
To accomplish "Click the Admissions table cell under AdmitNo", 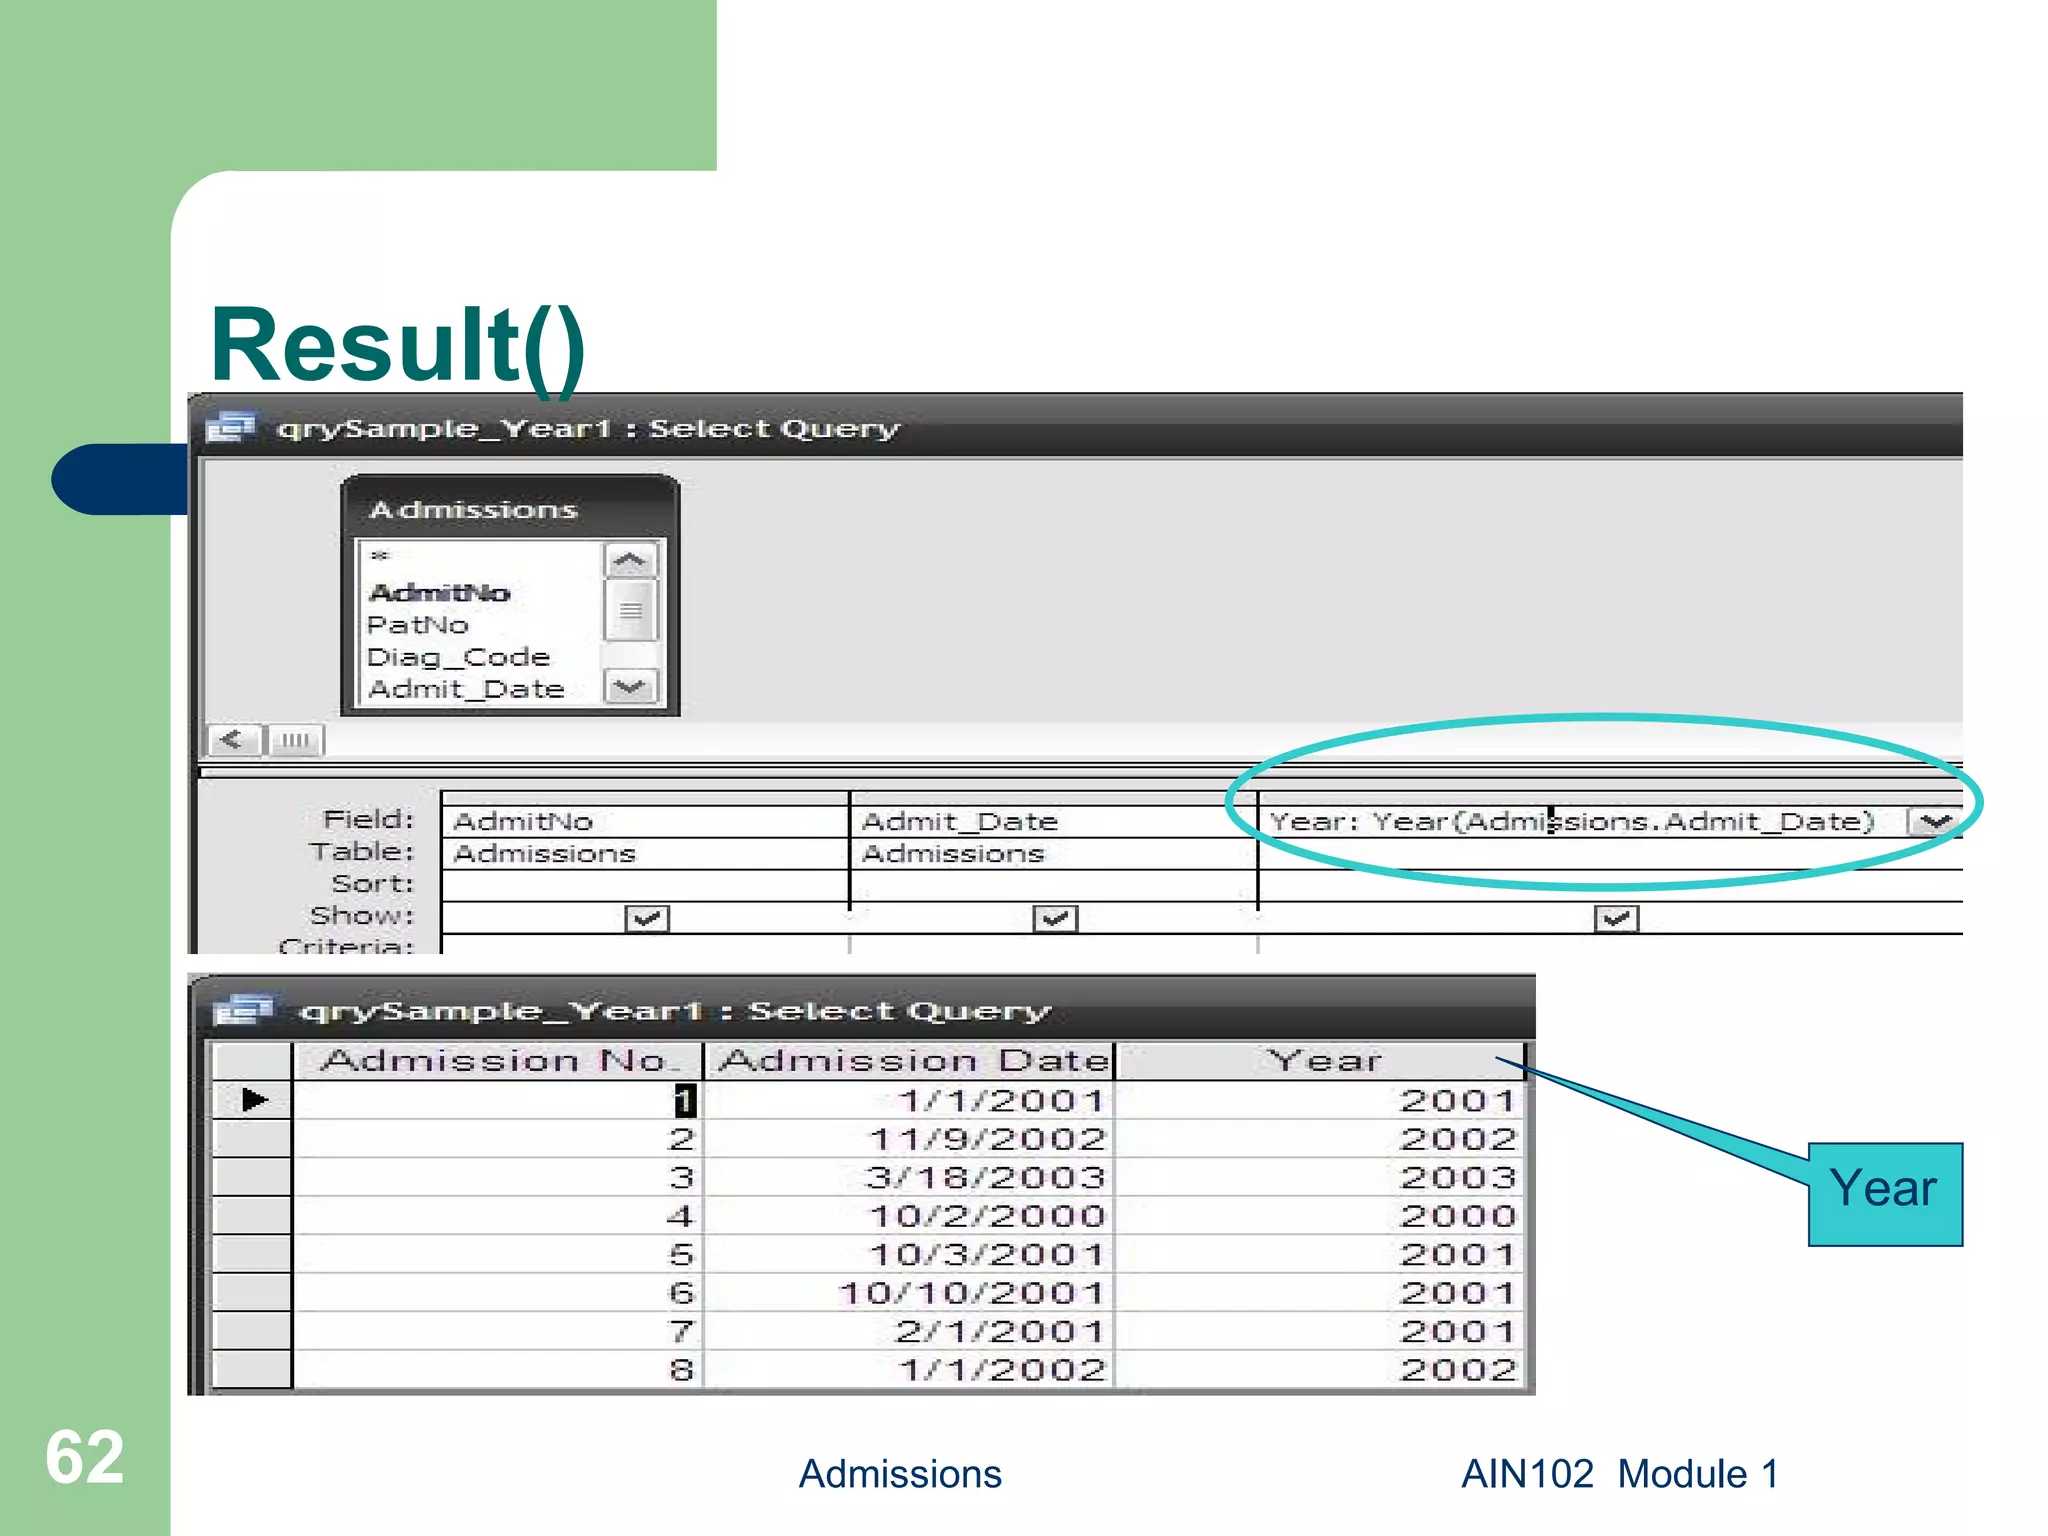I will coord(645,854).
